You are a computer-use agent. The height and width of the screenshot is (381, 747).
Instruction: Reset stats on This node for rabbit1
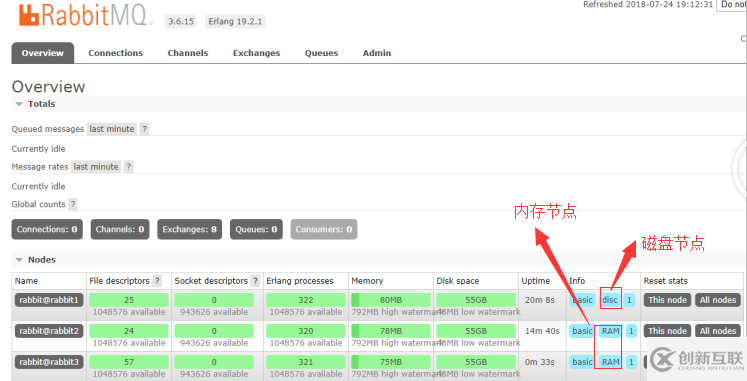pyautogui.click(x=667, y=300)
